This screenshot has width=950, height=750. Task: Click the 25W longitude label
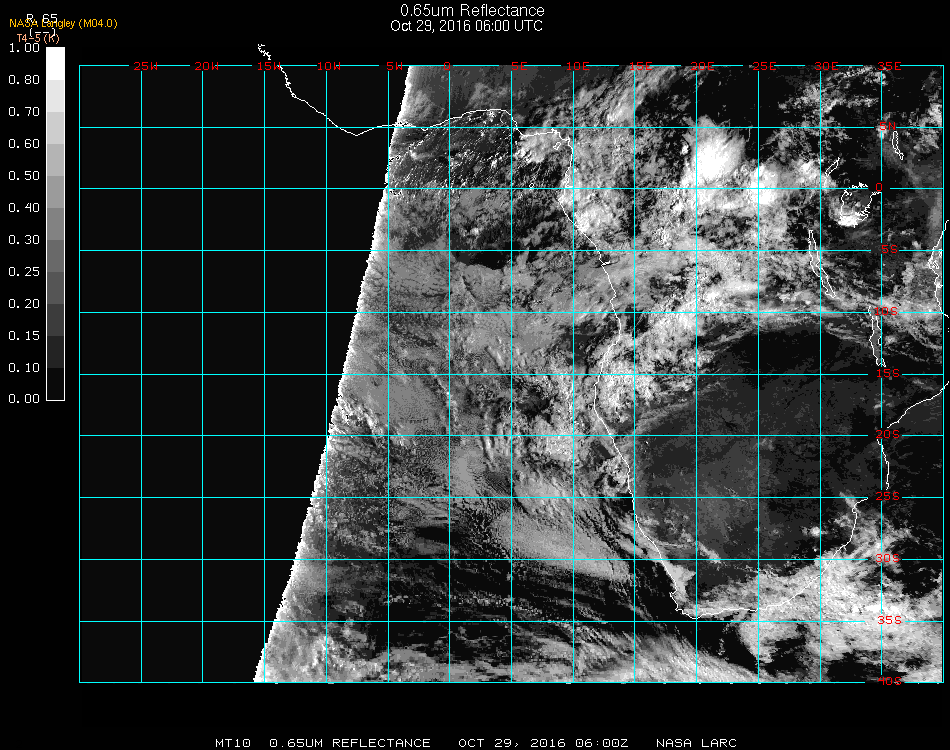tap(146, 66)
